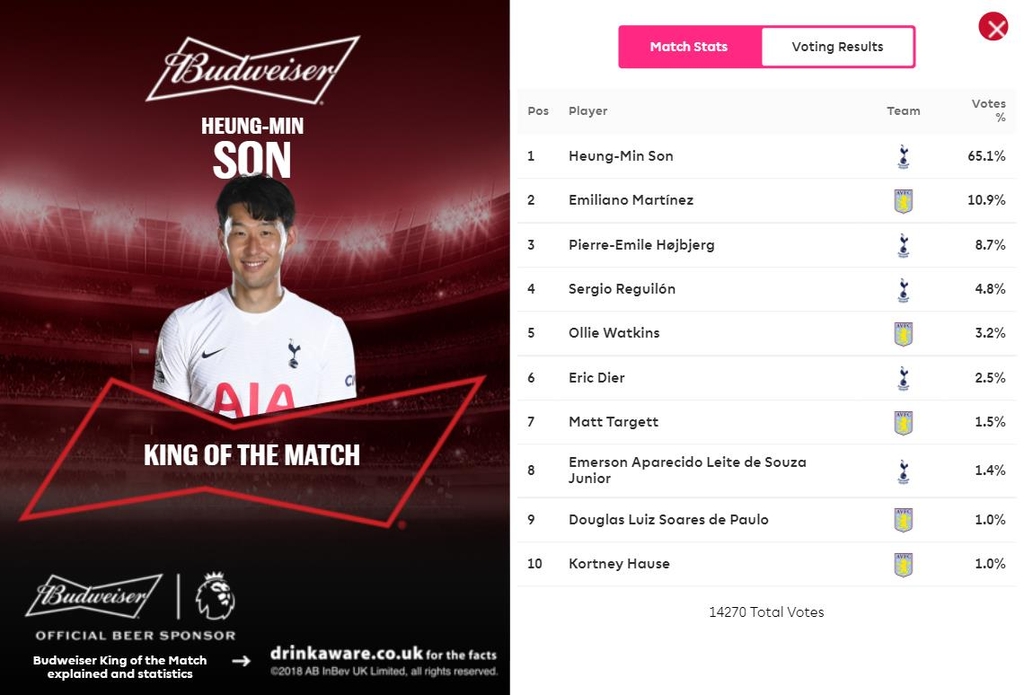
Task: Click Aston Villa crest beside Matt Targett
Action: pos(903,422)
